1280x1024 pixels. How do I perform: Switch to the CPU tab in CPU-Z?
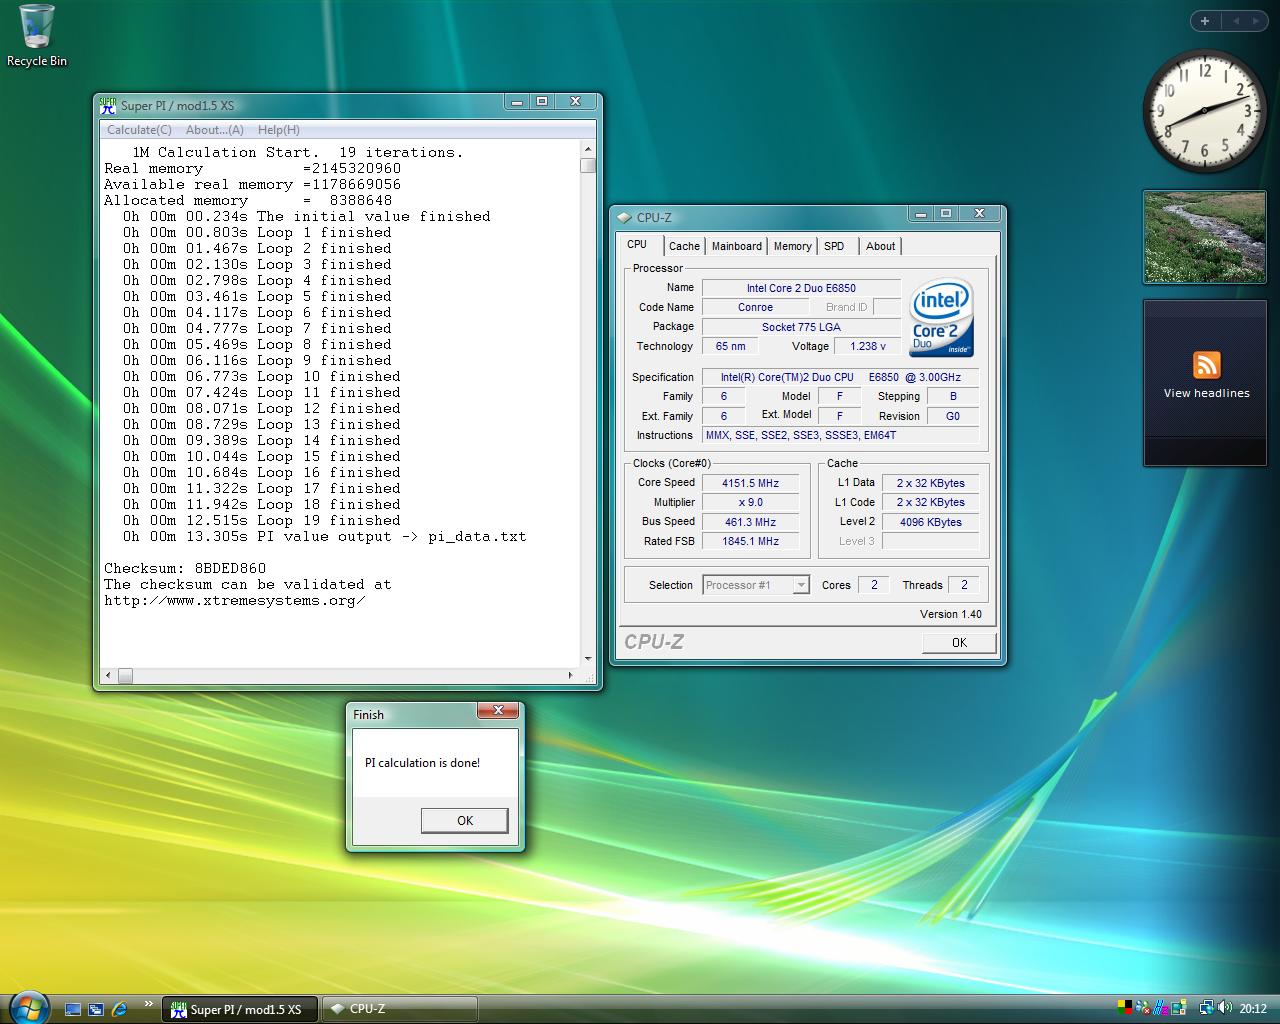637,245
